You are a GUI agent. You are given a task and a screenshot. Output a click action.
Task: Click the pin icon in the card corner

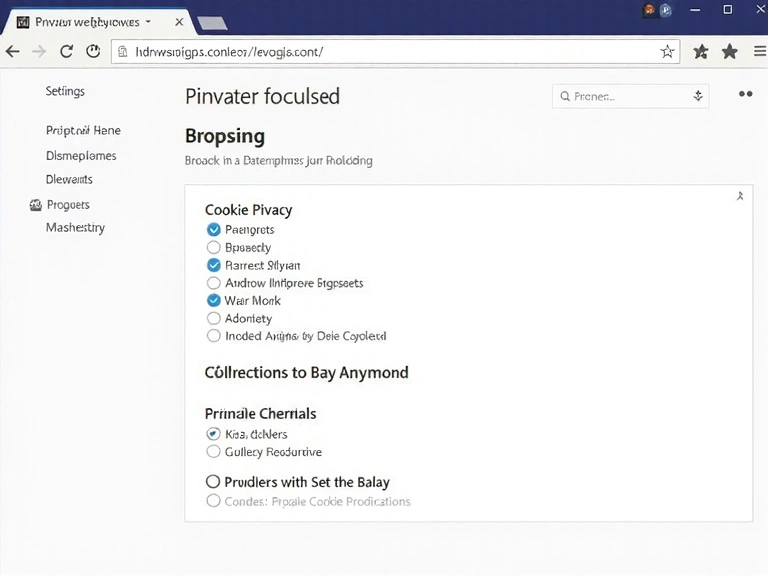tap(740, 196)
